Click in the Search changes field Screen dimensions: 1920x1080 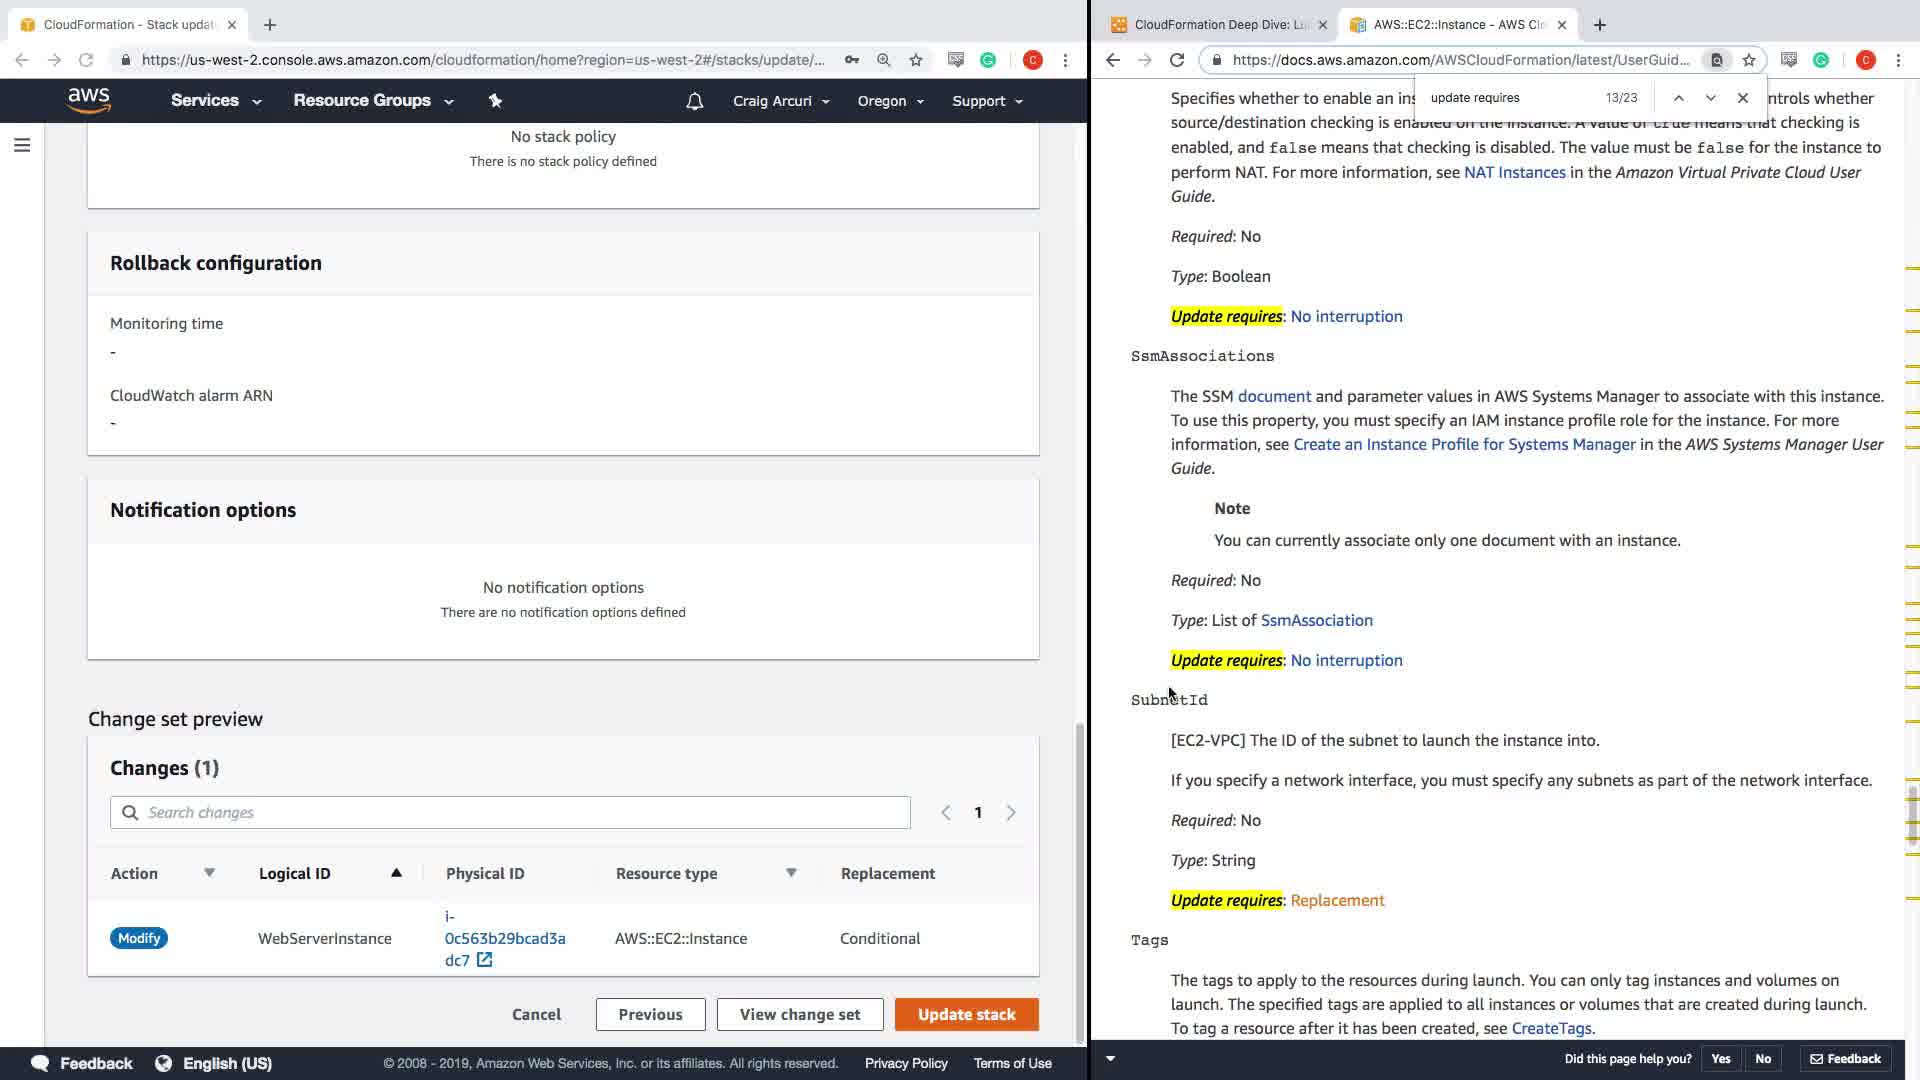click(510, 812)
